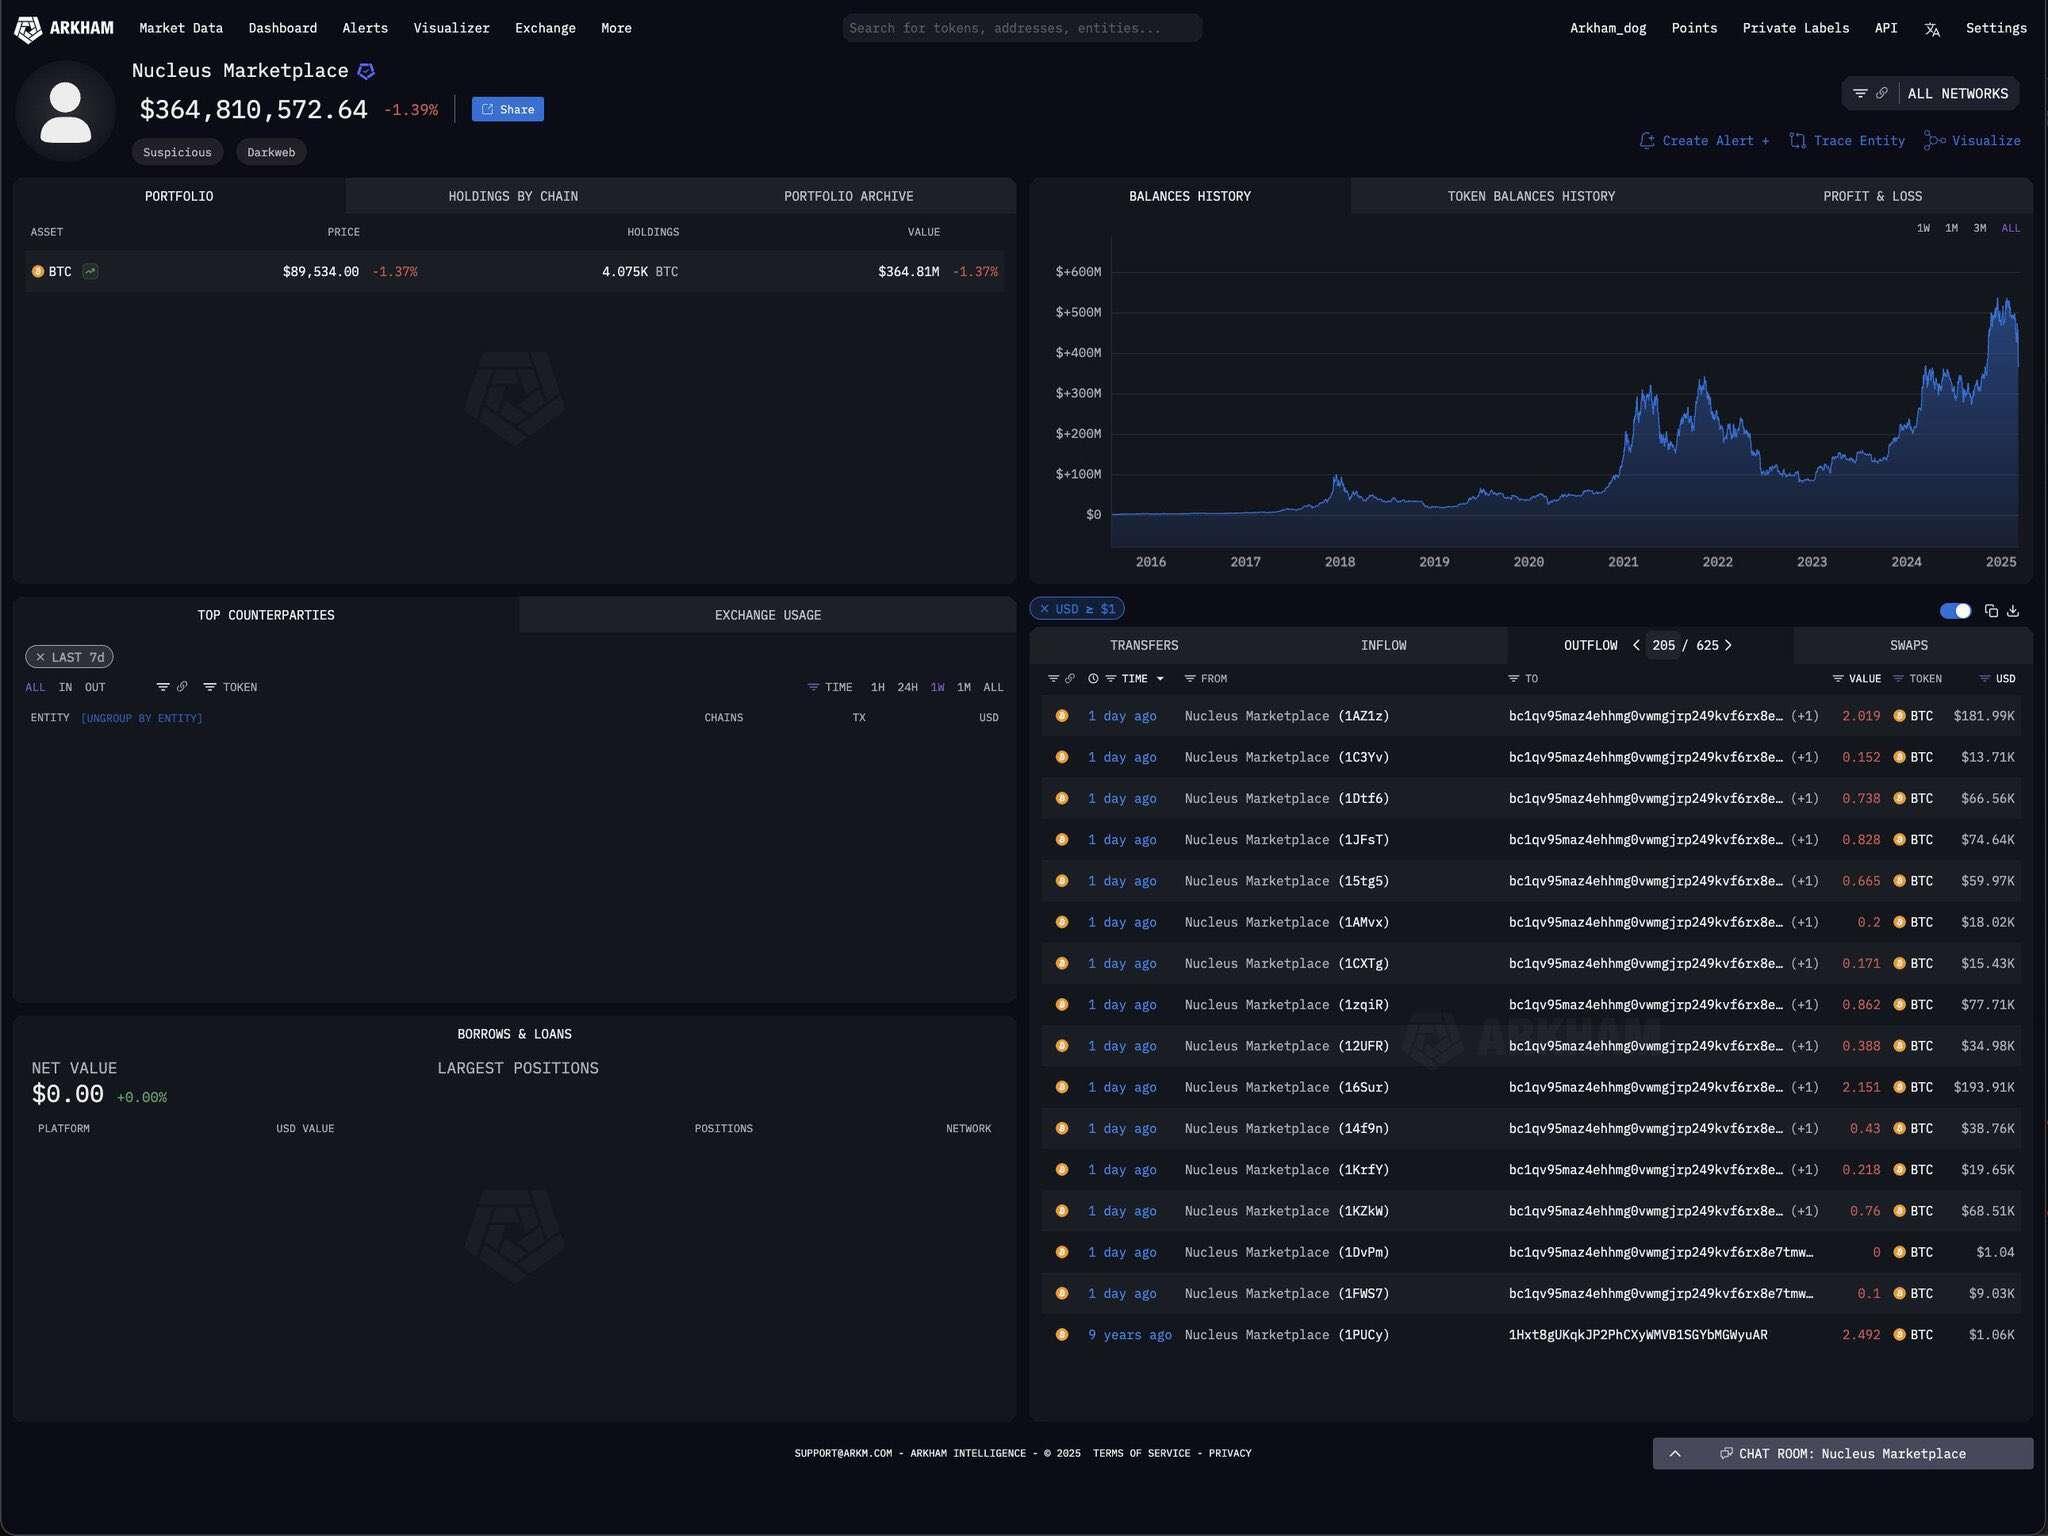This screenshot has height=1536, width=2048.
Task: Open the SWAPS tab
Action: click(1909, 645)
